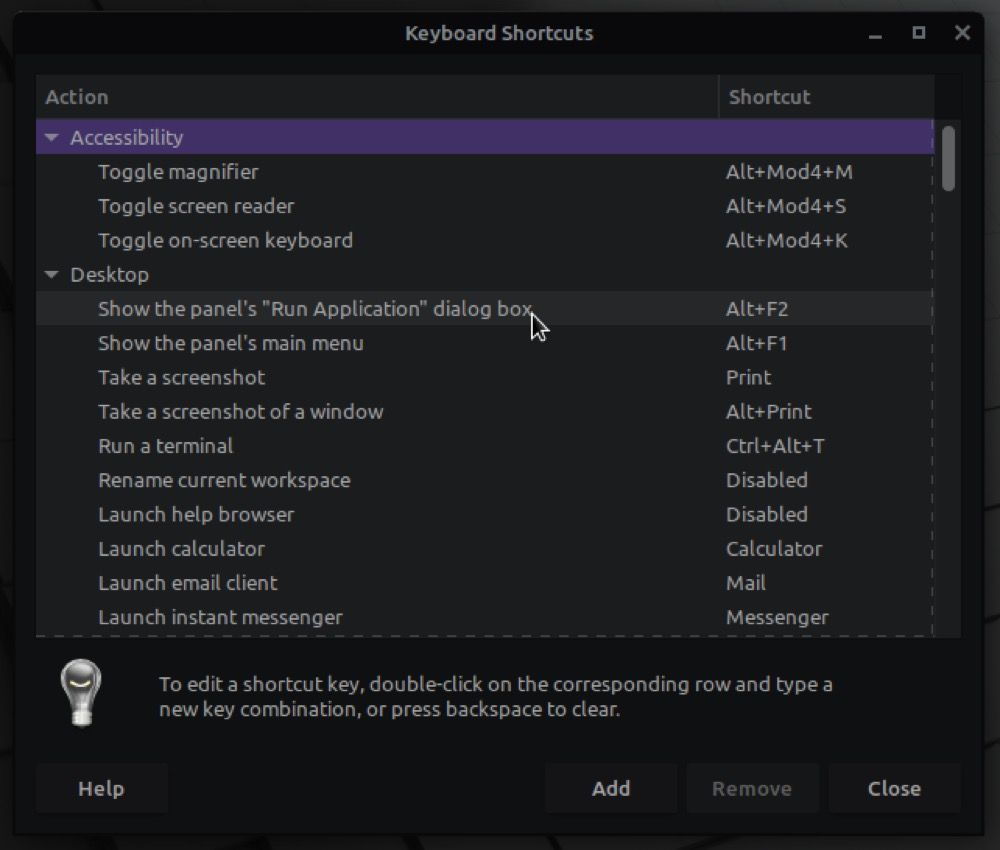Click the lightbulb hint icon
The image size is (1000, 850).
[80, 694]
